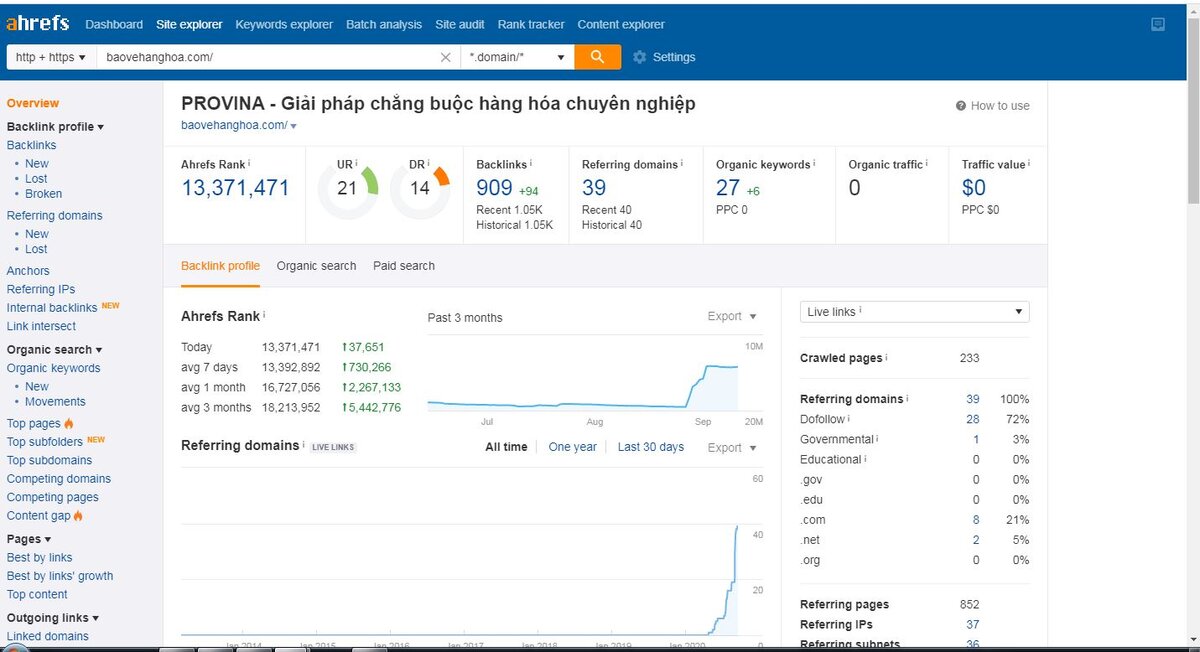Screen dimensions: 1200x652
Task: Open Keywords explorer in top navigation
Action: [x=284, y=24]
